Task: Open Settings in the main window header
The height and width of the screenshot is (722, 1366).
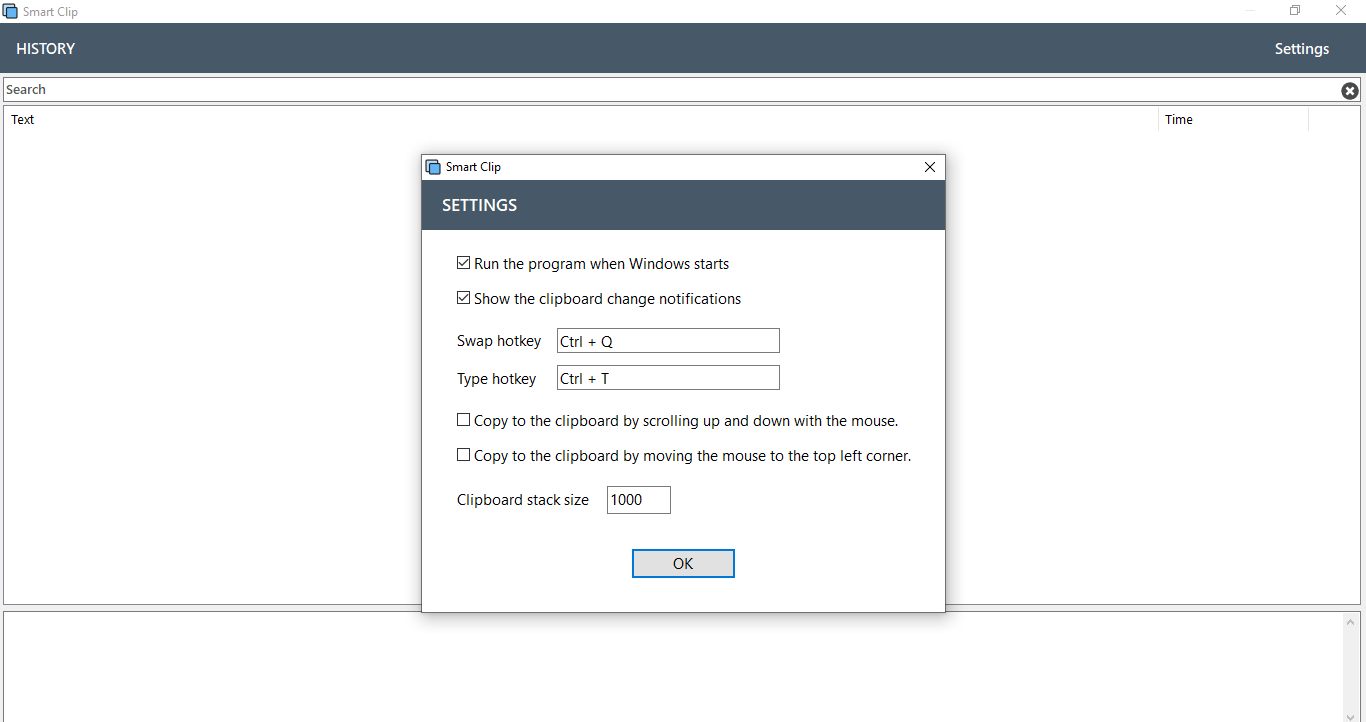Action: click(1302, 48)
